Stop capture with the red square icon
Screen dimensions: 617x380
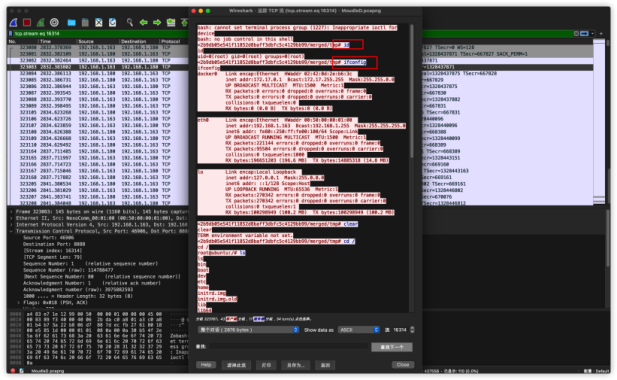coord(27,22)
